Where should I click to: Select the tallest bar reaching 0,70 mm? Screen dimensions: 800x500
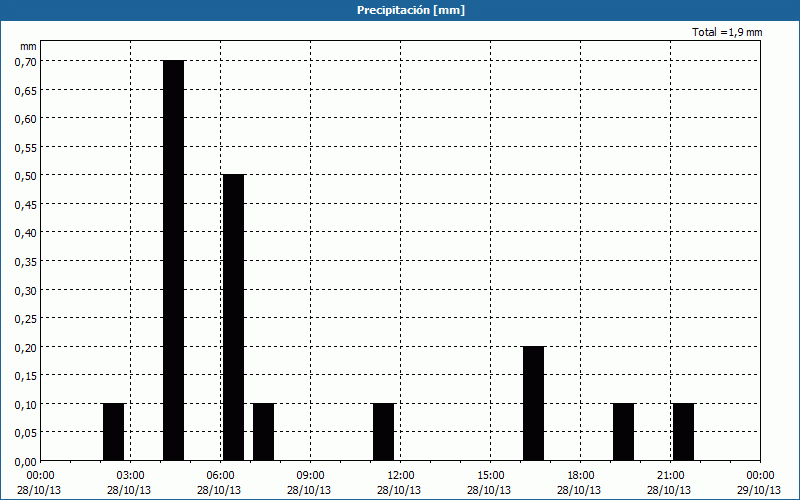[173, 261]
